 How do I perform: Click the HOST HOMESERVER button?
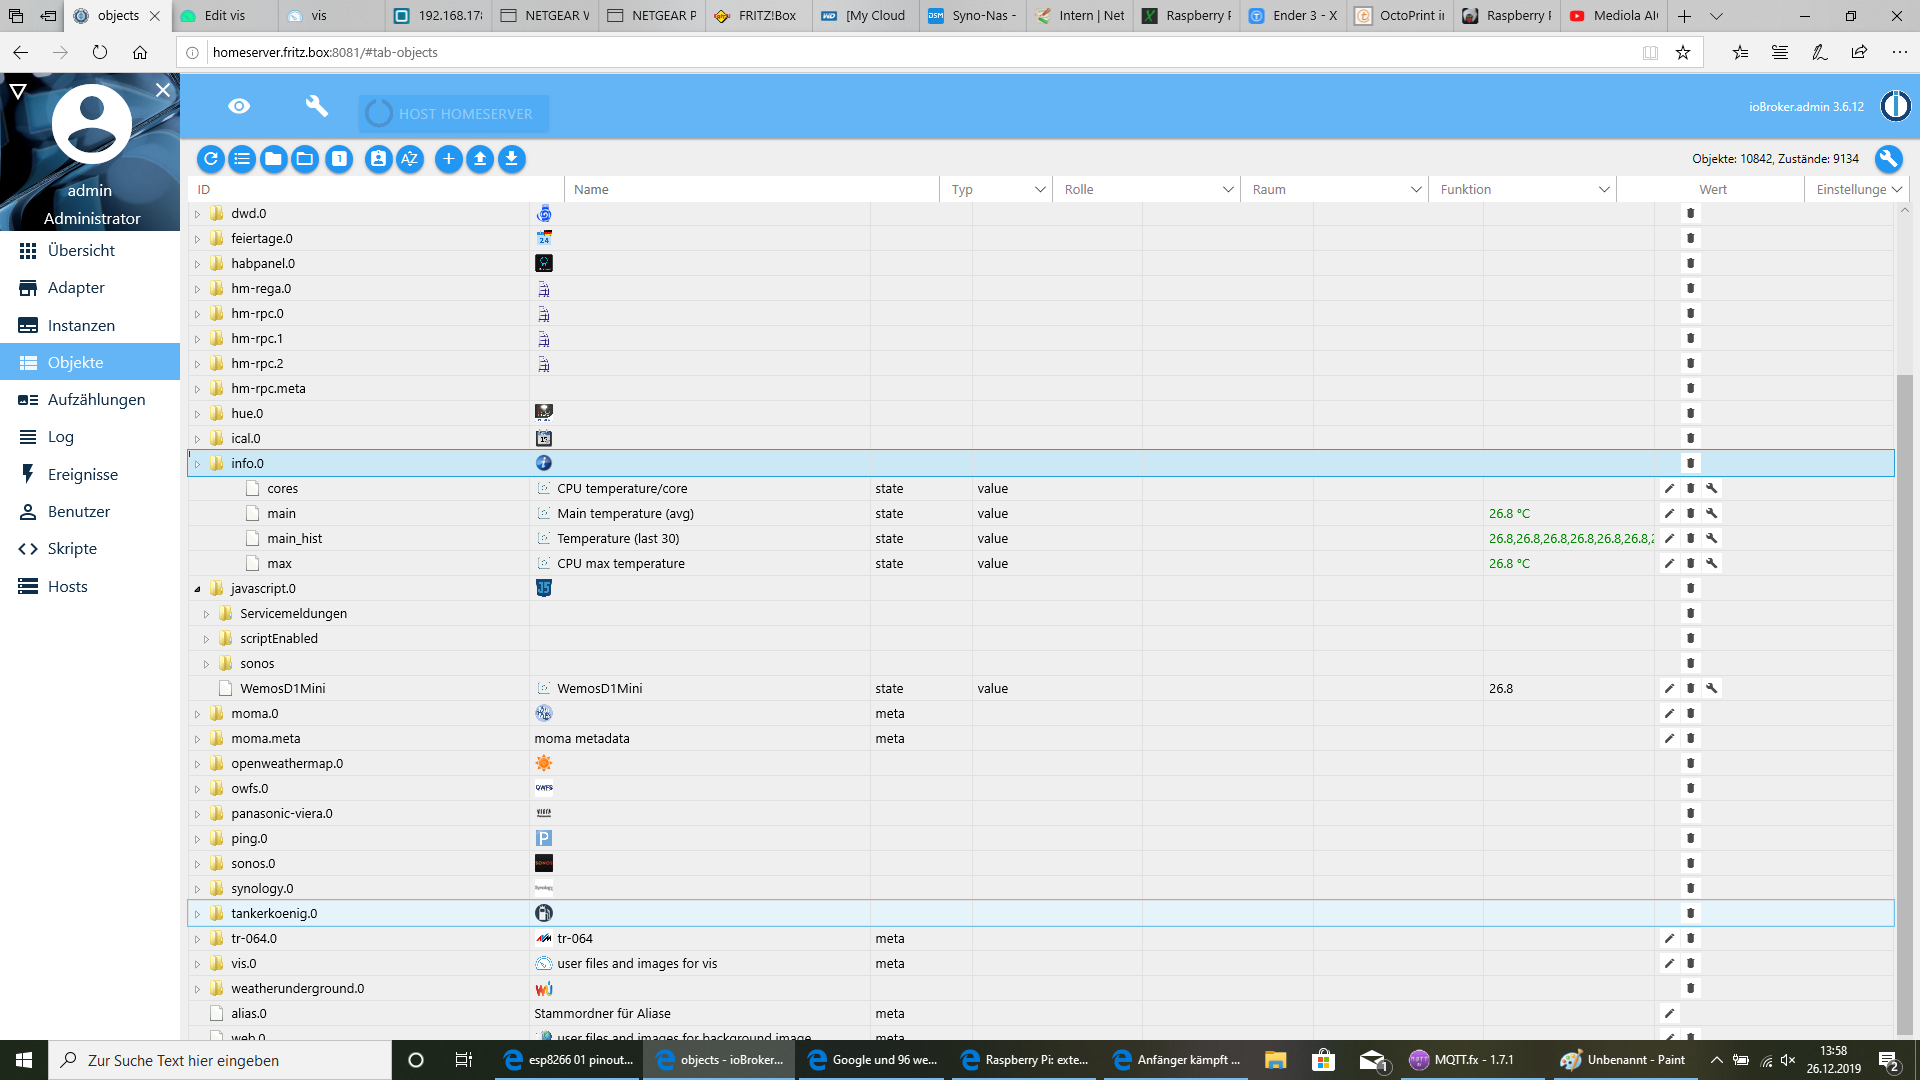coord(453,114)
